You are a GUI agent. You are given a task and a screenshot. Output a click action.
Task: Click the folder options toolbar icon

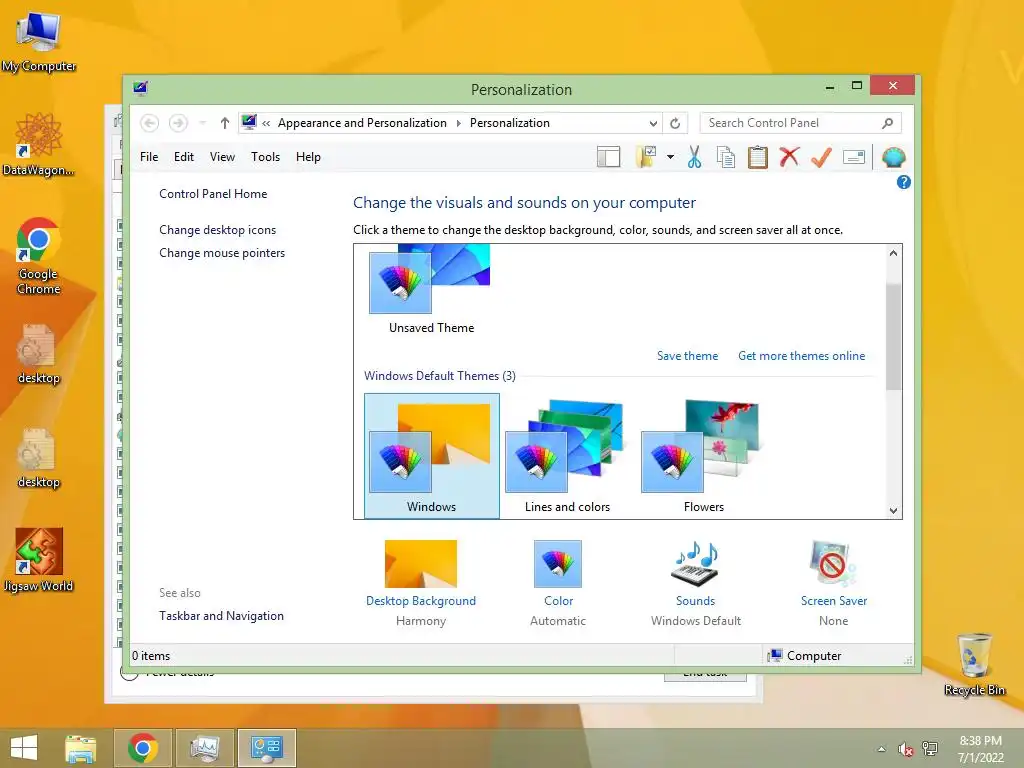coord(646,157)
